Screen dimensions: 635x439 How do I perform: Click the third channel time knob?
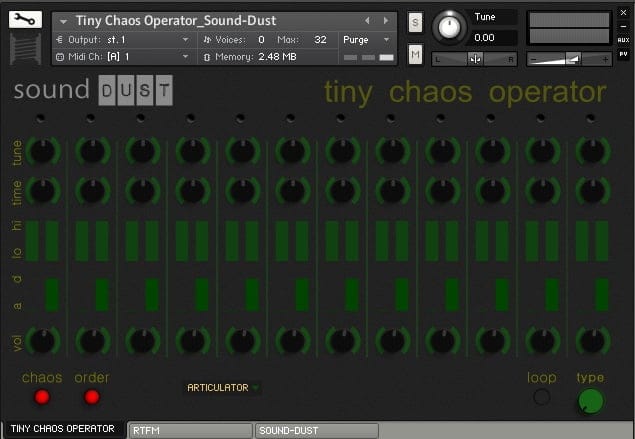tap(143, 191)
